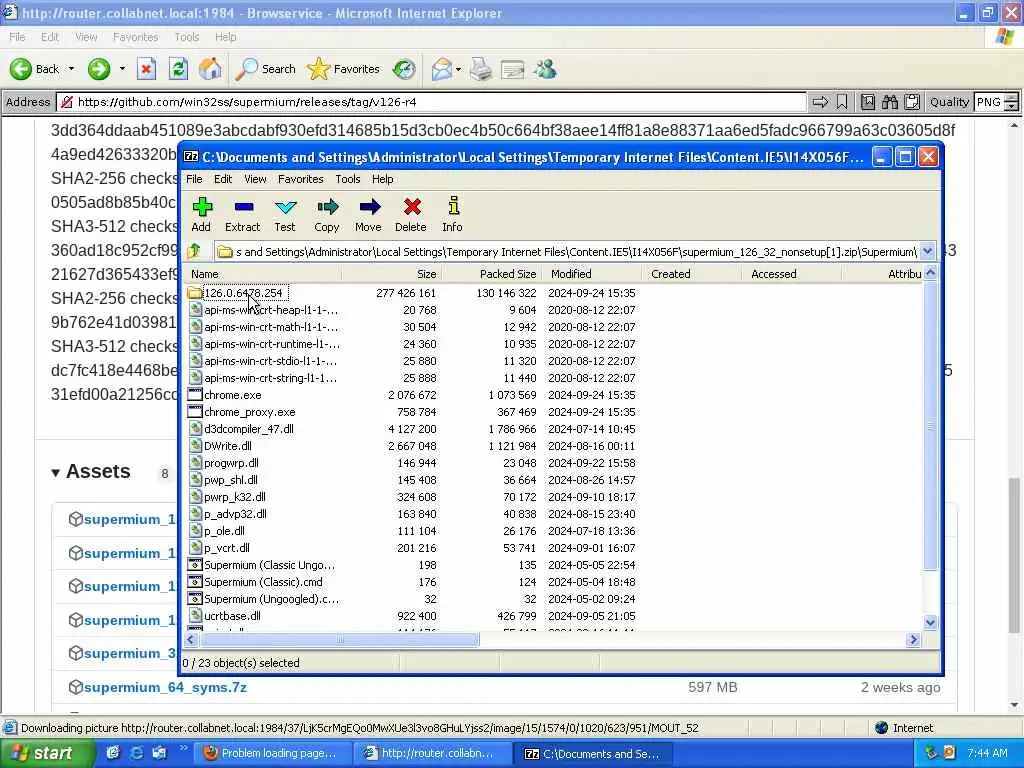This screenshot has height=768, width=1024.
Task: Open the 7-Zip Tools menu
Action: (348, 179)
